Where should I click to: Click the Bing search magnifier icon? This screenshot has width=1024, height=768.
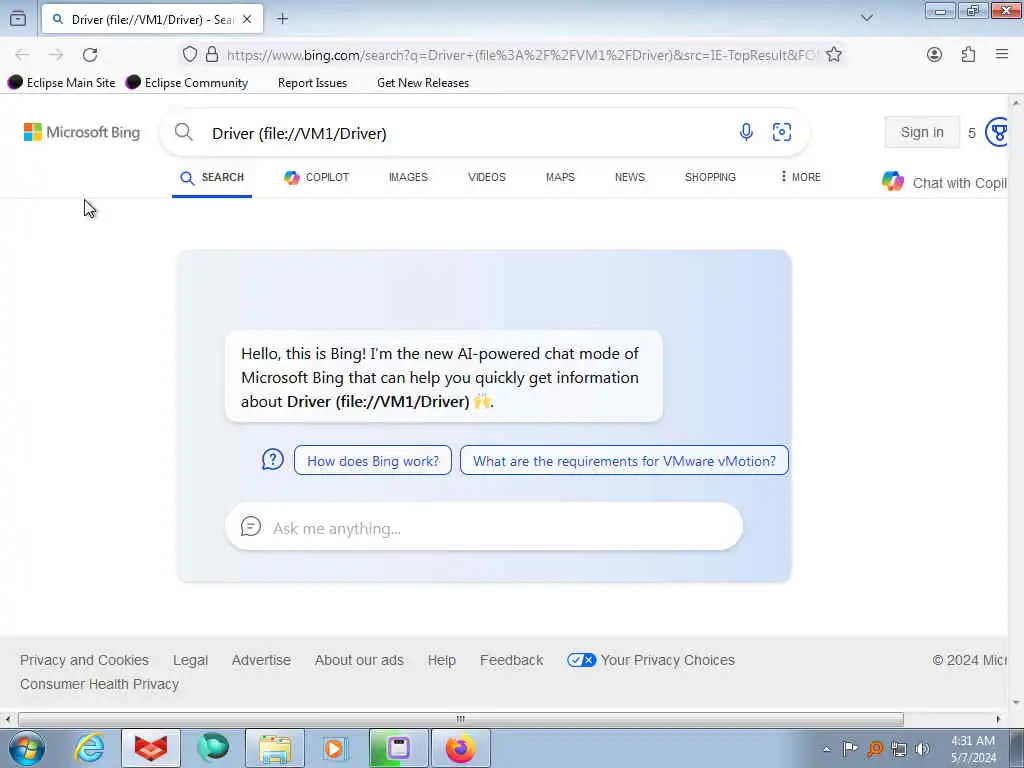click(184, 132)
